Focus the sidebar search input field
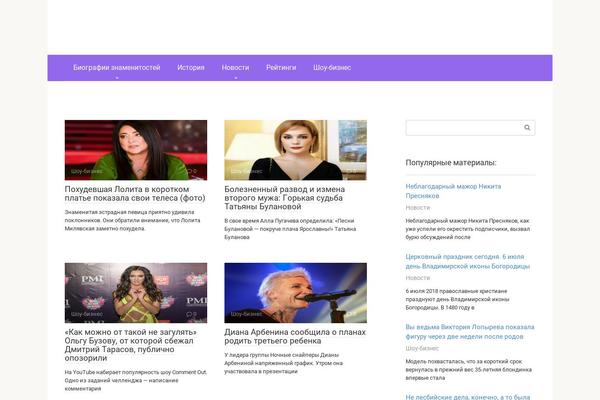The image size is (600, 400). [470, 128]
